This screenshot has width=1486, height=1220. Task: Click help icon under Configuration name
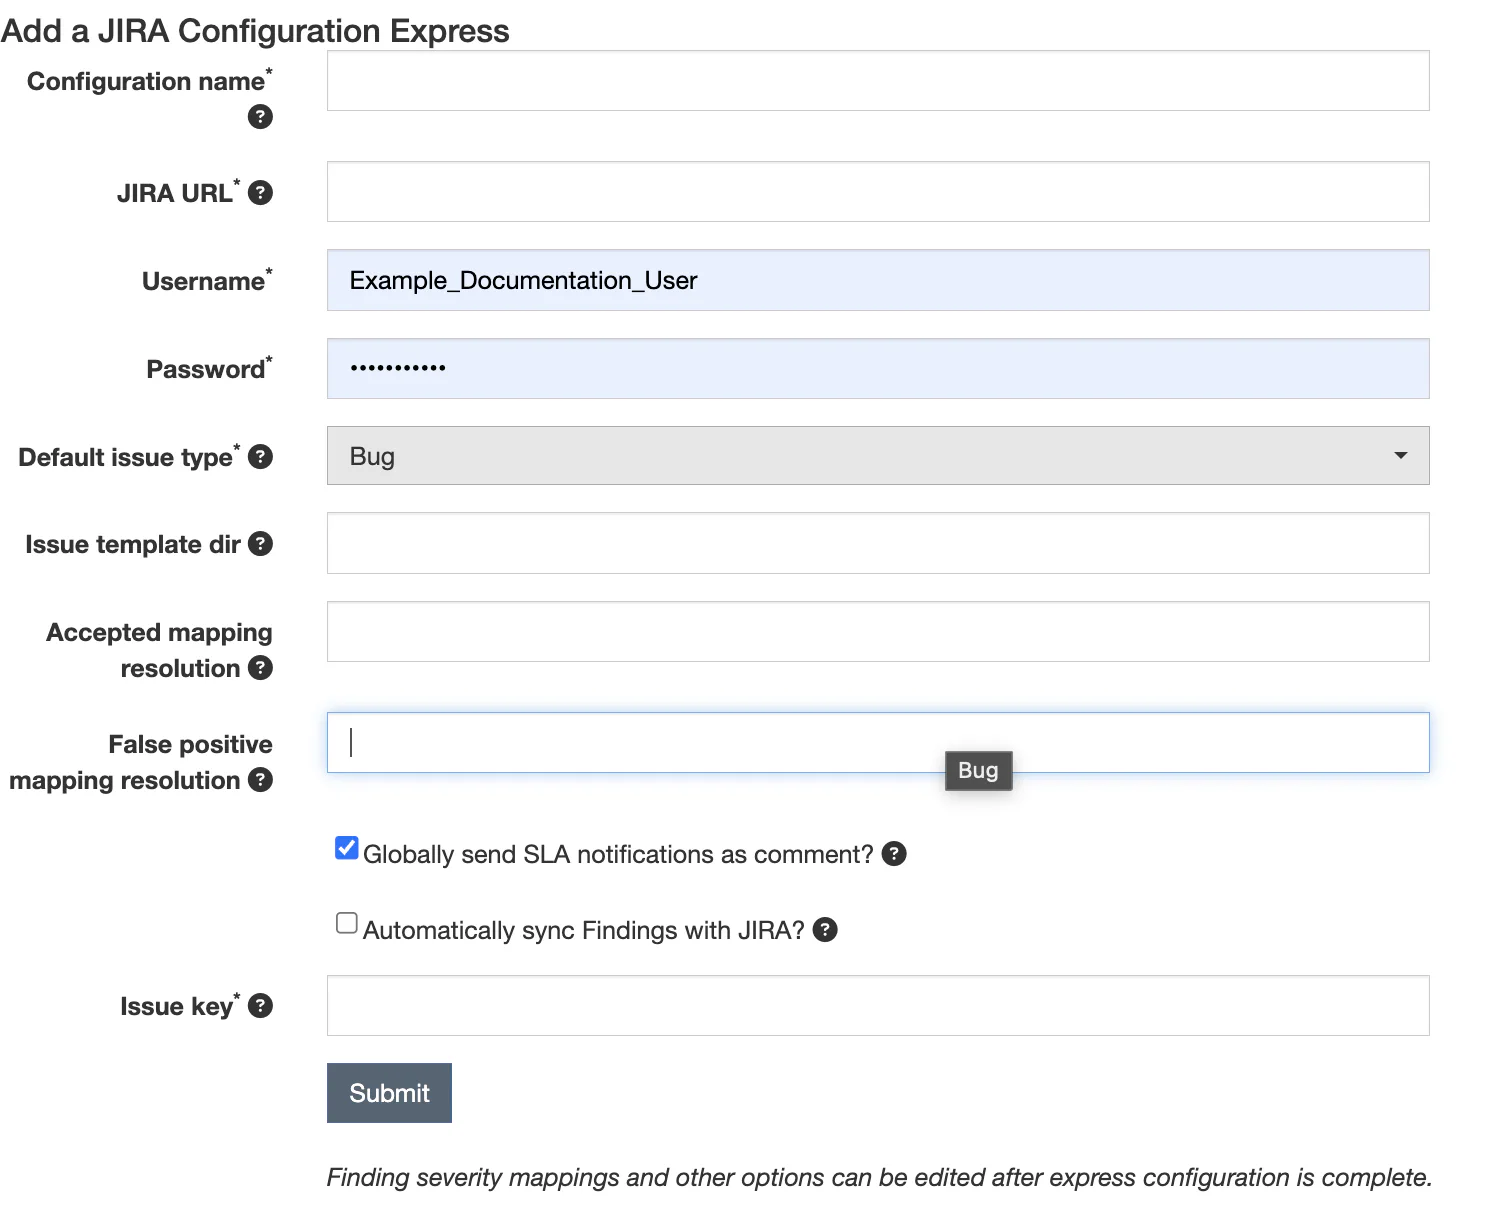tap(260, 117)
